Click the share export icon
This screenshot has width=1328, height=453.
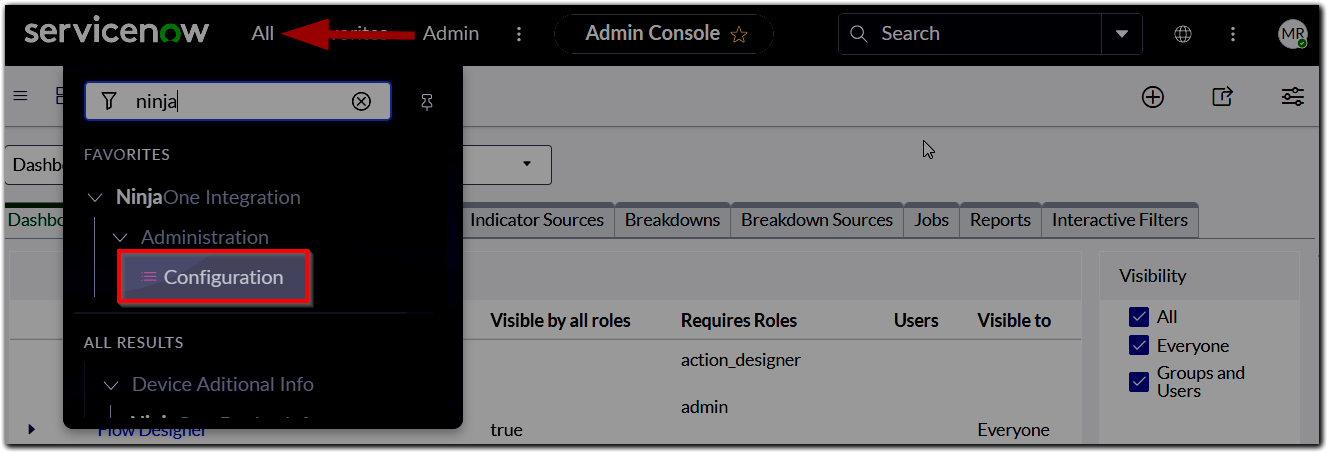(1222, 96)
